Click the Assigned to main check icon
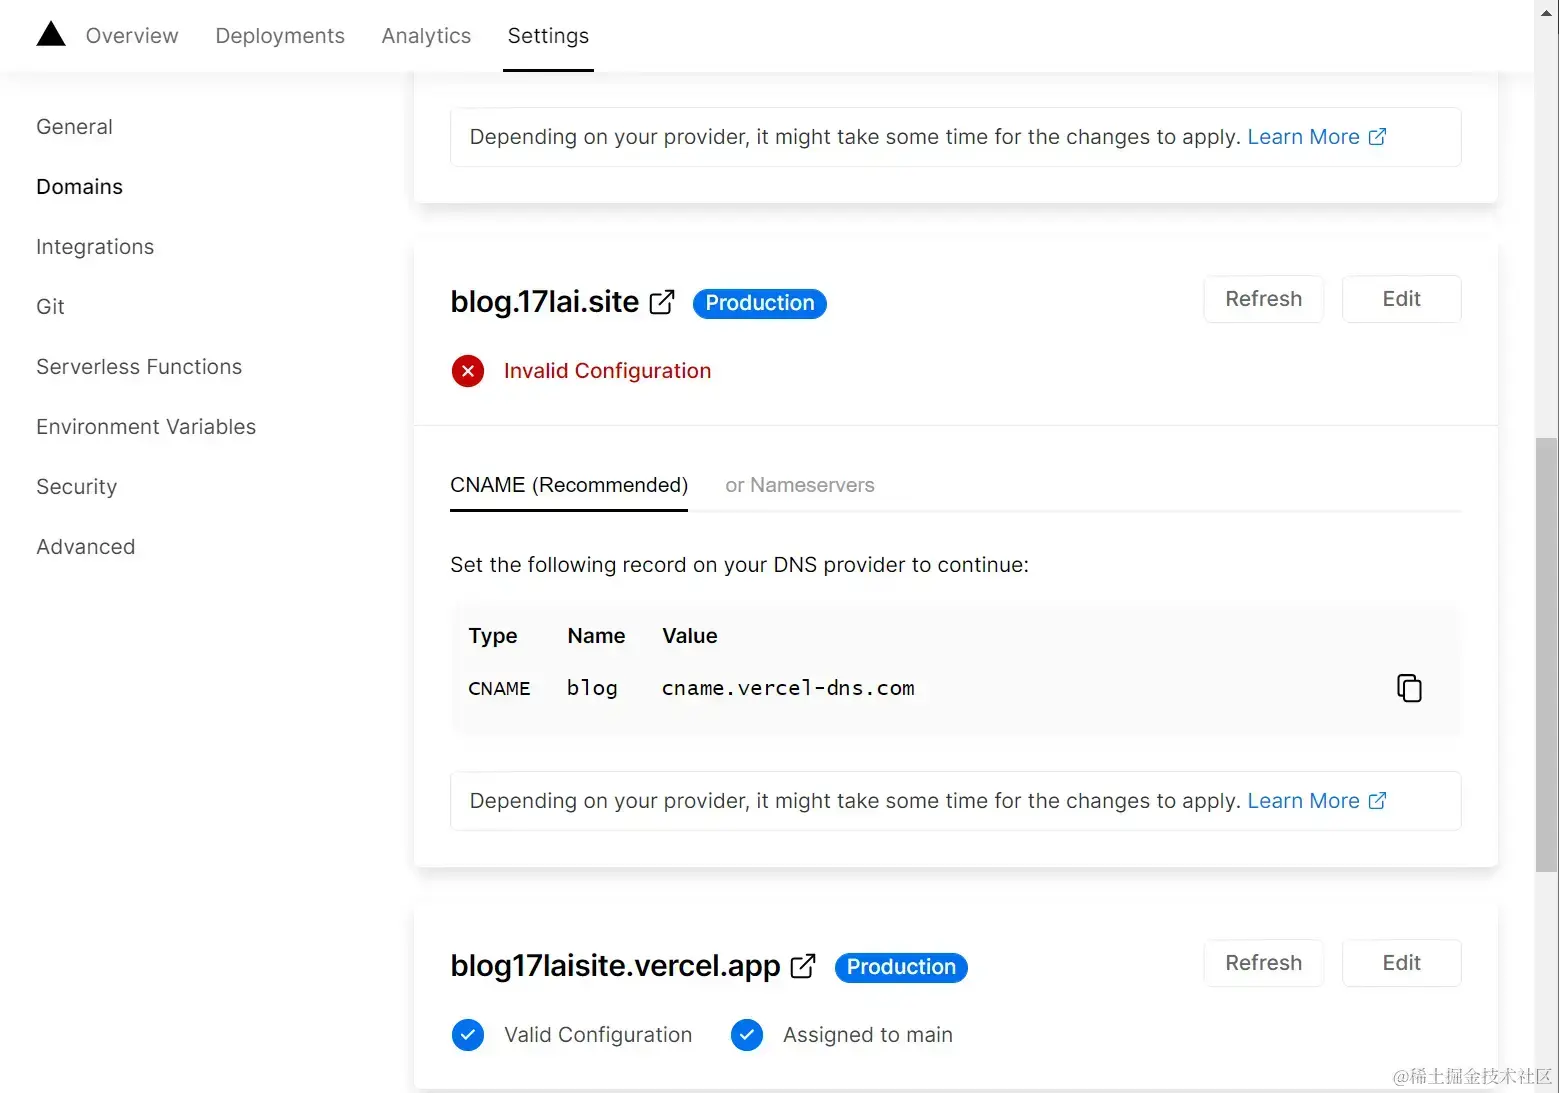1559x1093 pixels. pyautogui.click(x=747, y=1035)
